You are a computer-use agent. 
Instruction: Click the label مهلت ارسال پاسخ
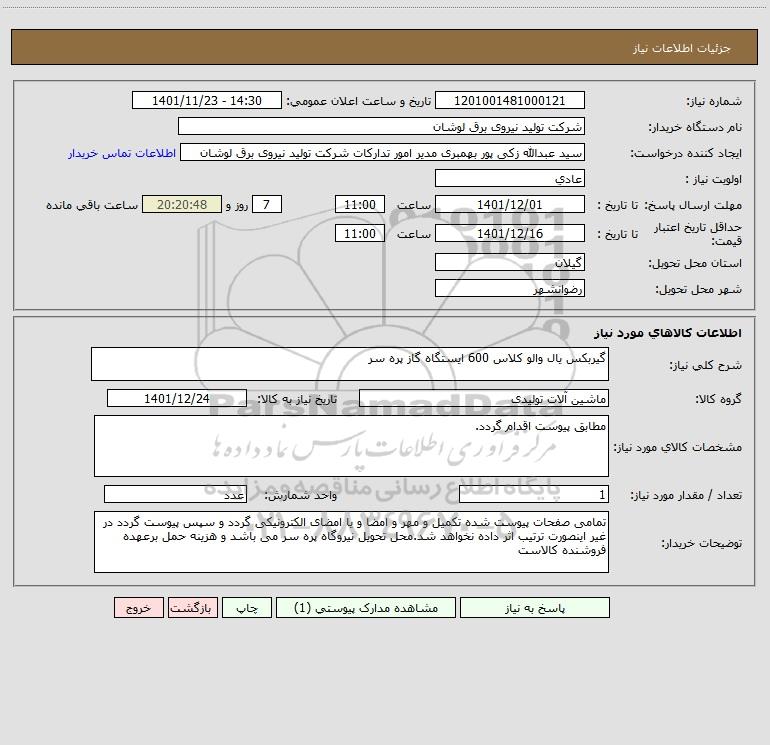[x=692, y=205]
